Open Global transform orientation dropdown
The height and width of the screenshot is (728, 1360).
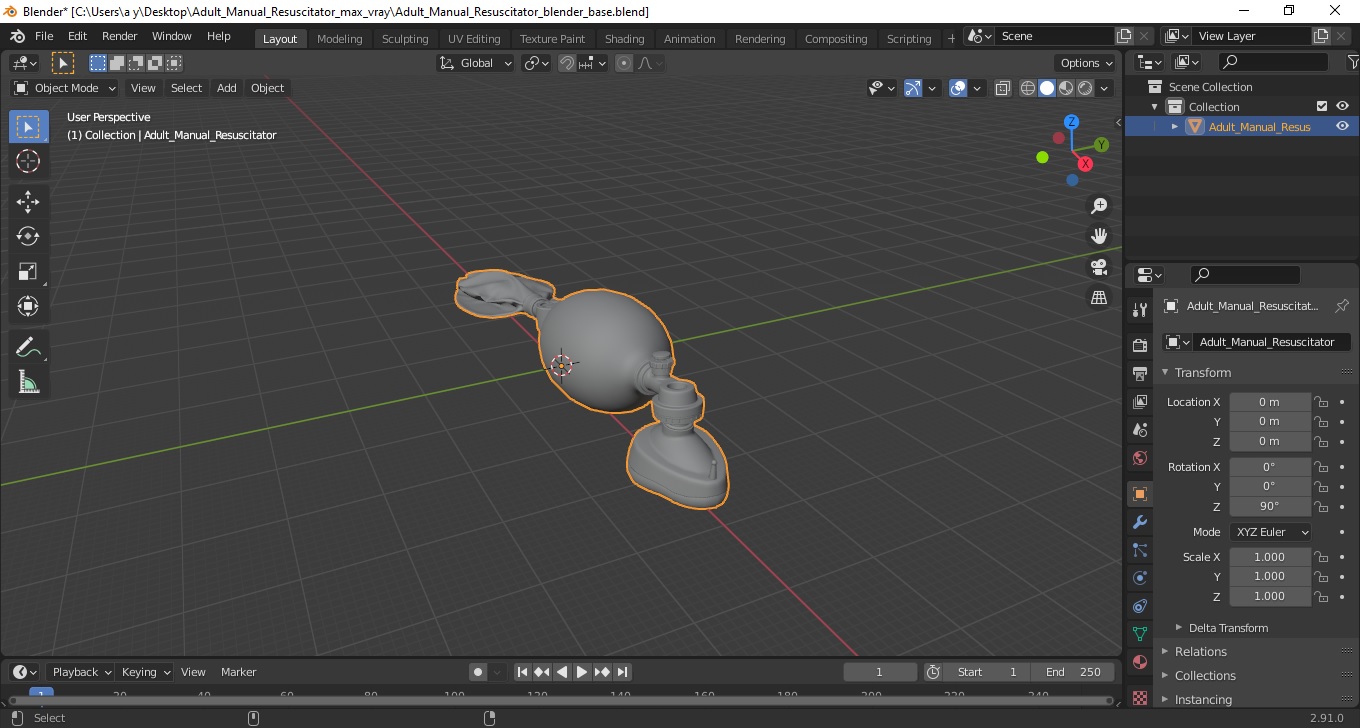[476, 63]
